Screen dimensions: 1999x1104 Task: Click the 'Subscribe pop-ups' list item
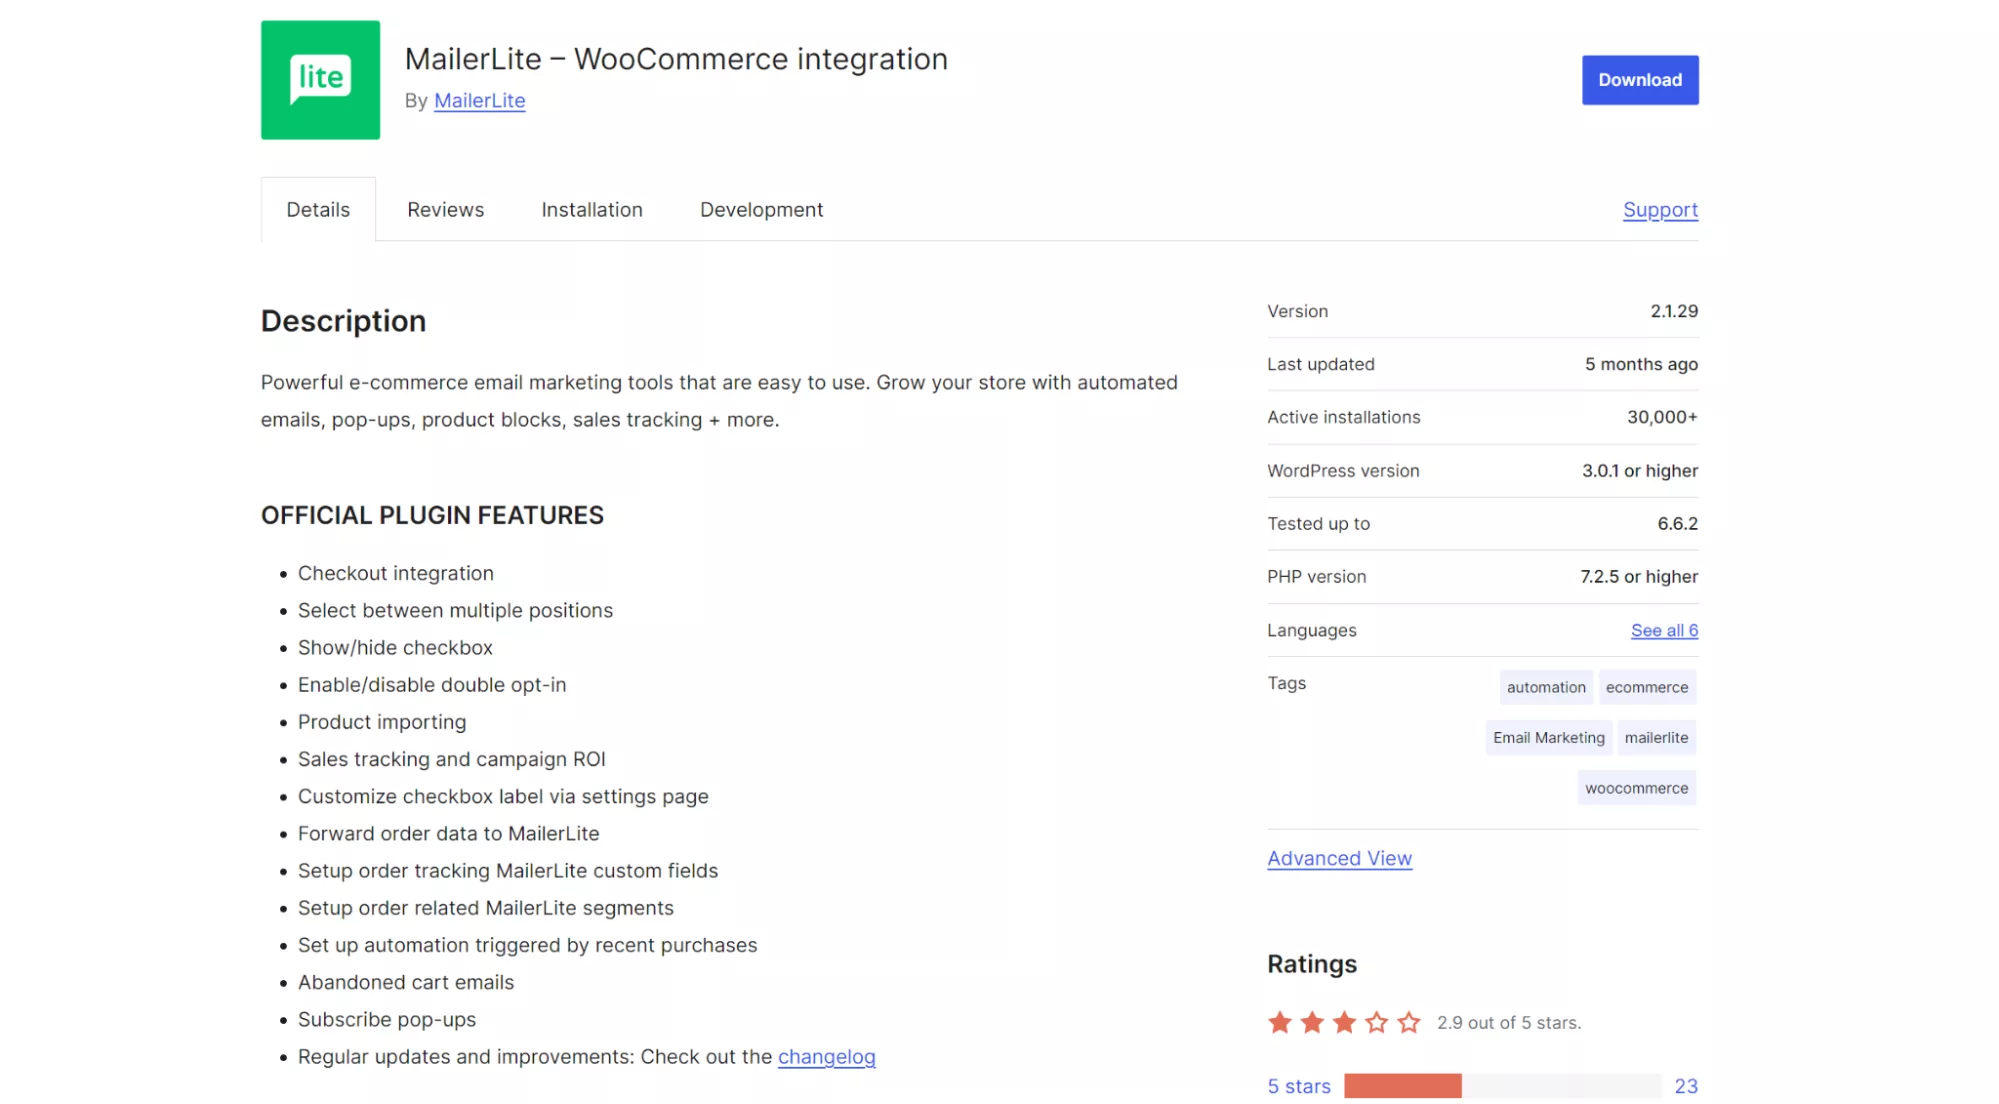point(386,1020)
